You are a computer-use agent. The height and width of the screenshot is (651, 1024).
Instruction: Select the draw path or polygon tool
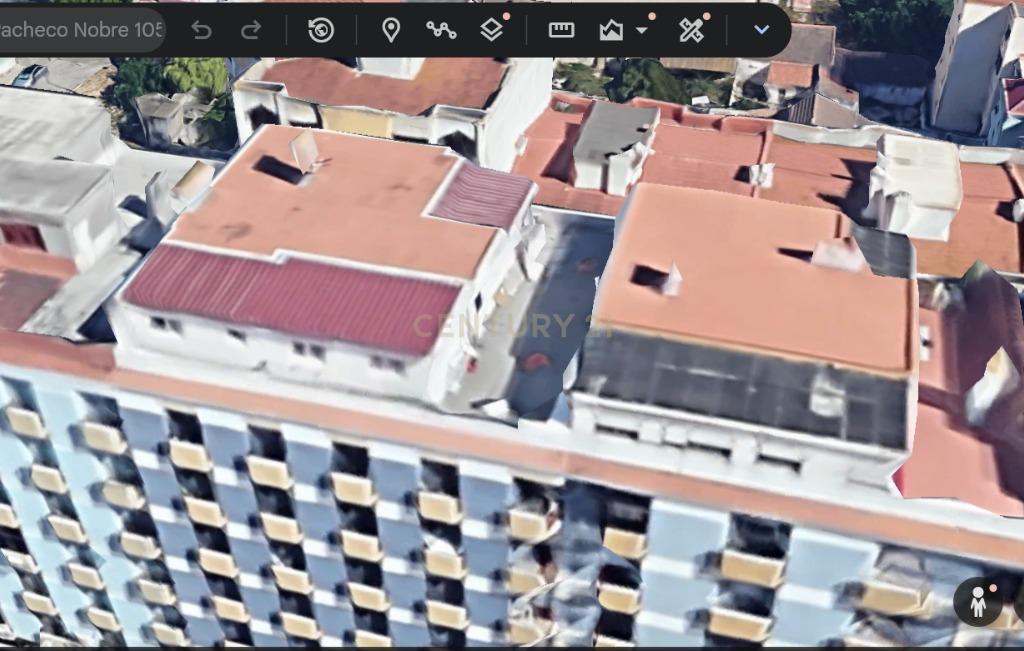click(441, 30)
